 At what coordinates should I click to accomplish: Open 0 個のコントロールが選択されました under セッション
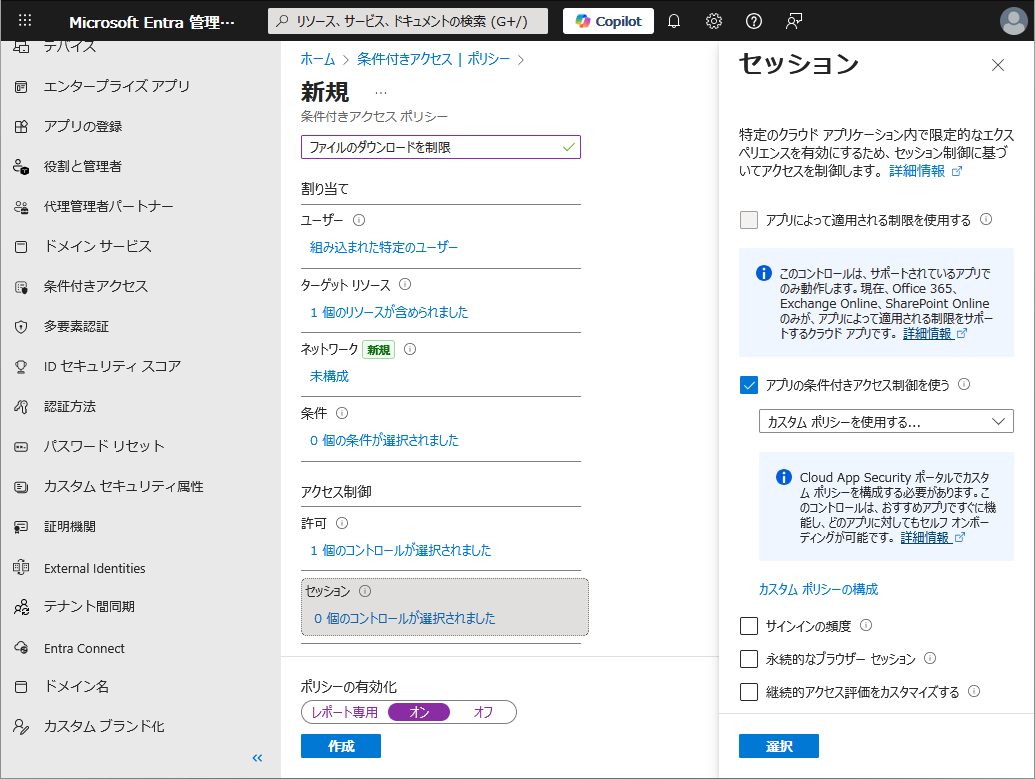(x=405, y=619)
